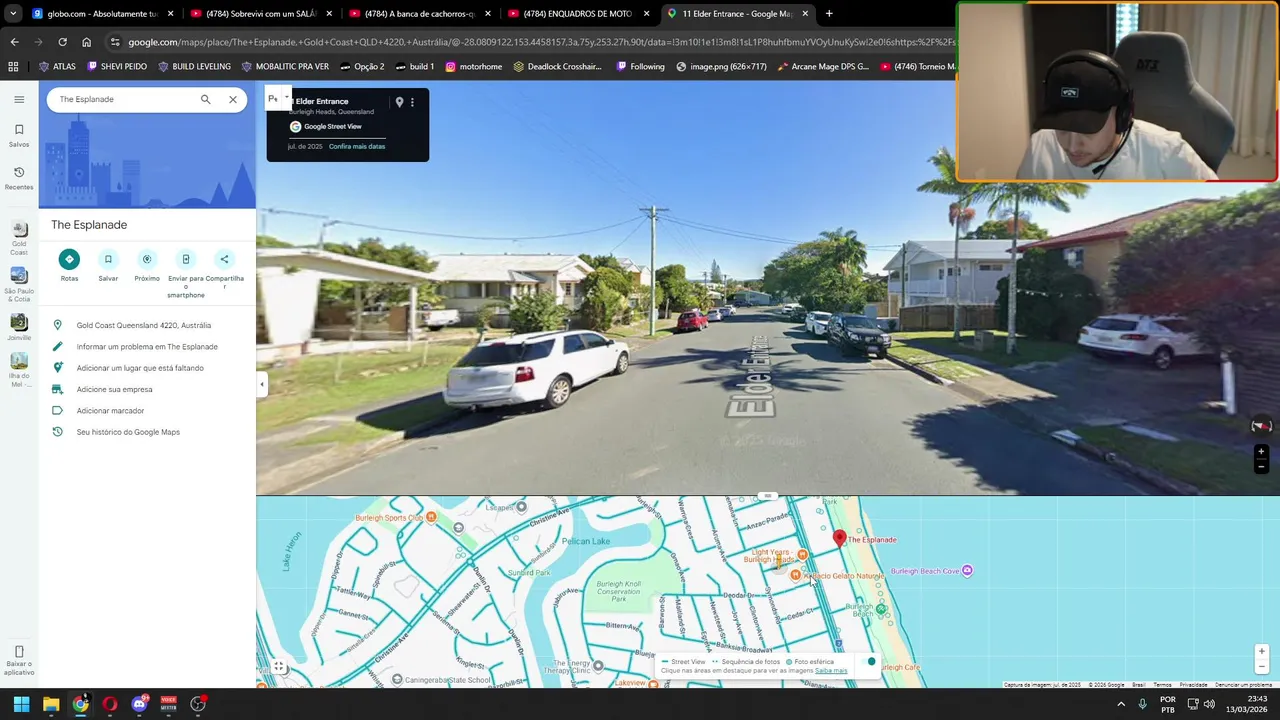The image size is (1280, 720).
Task: Click the location pin in Street View card
Action: [399, 102]
